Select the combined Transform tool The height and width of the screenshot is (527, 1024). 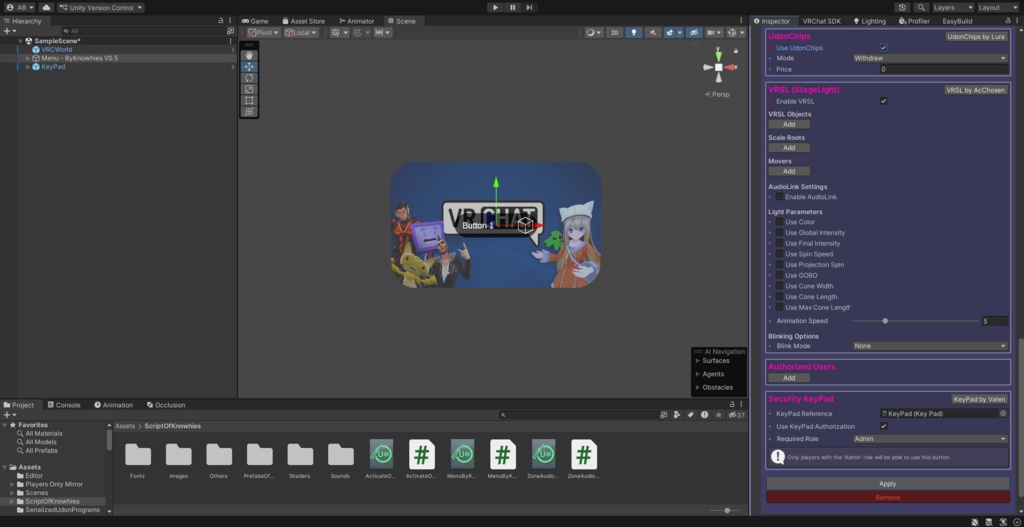[x=249, y=111]
